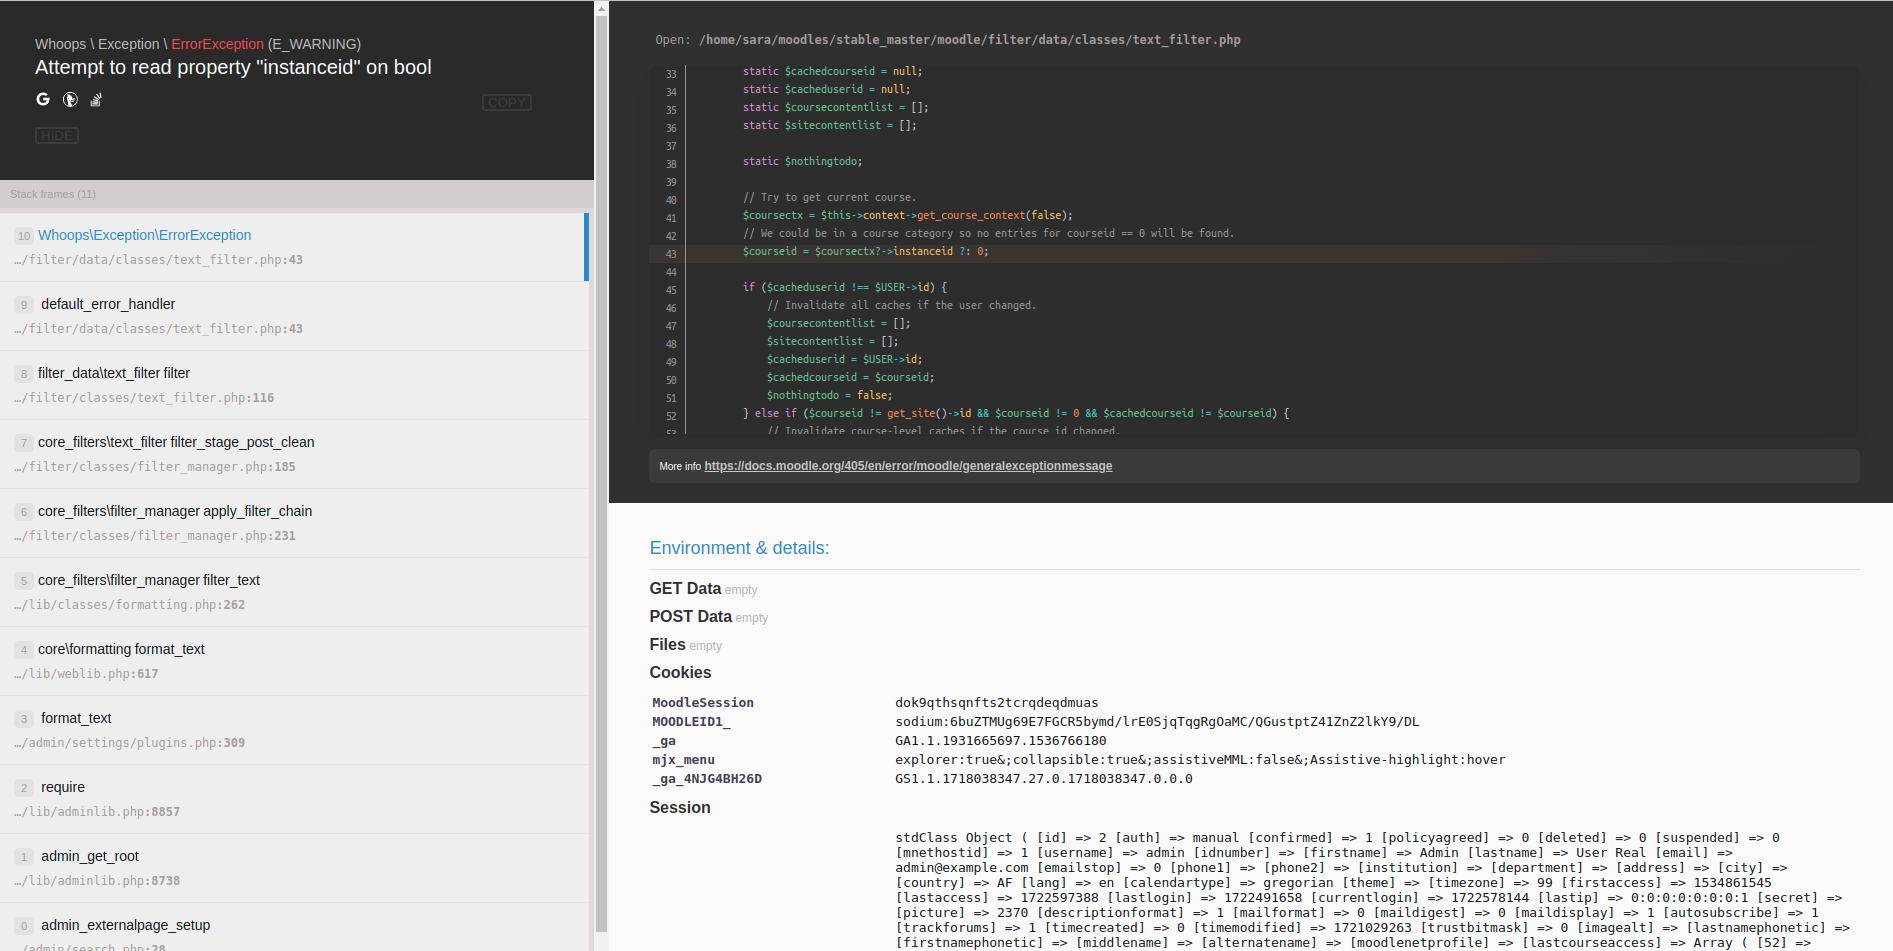This screenshot has height=951, width=1893.
Task: Click the MoodleSession value dok9qthsqnfts2tcrqdeqdmuas
Action: coord(996,703)
